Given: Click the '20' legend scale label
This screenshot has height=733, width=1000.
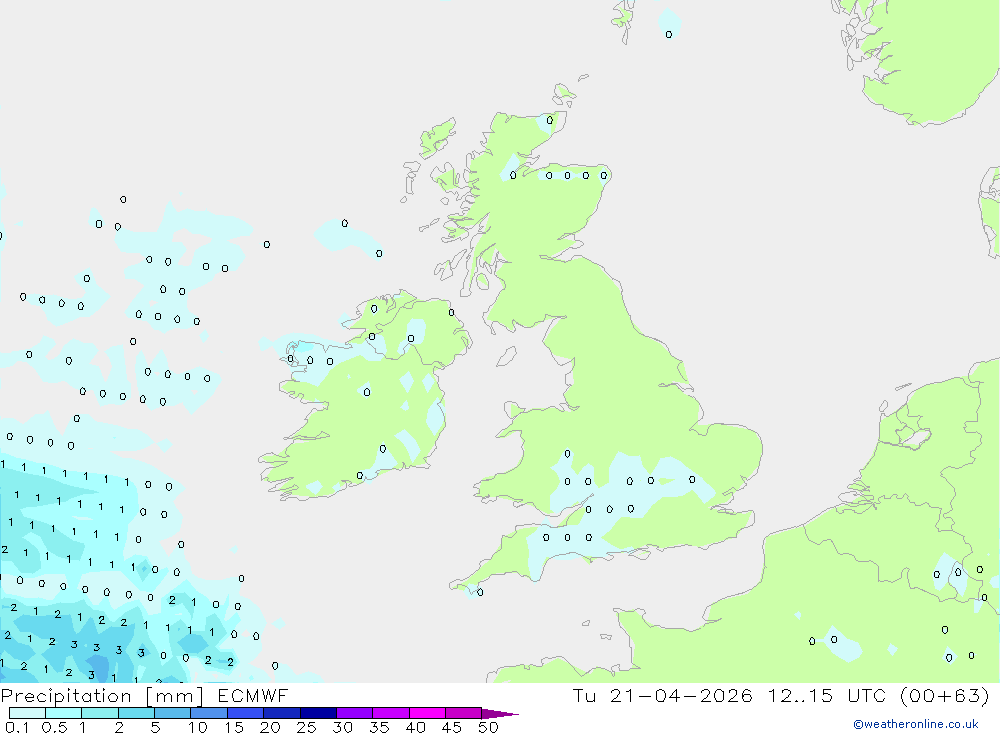Looking at the screenshot, I should [270, 727].
